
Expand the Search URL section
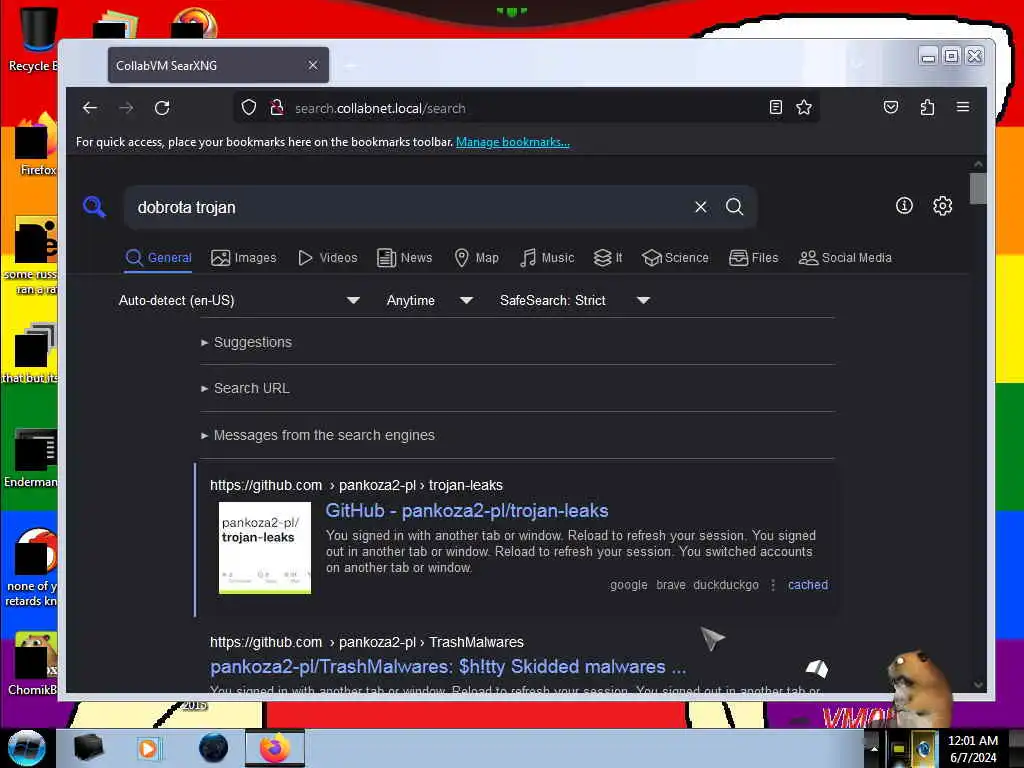tap(246, 389)
